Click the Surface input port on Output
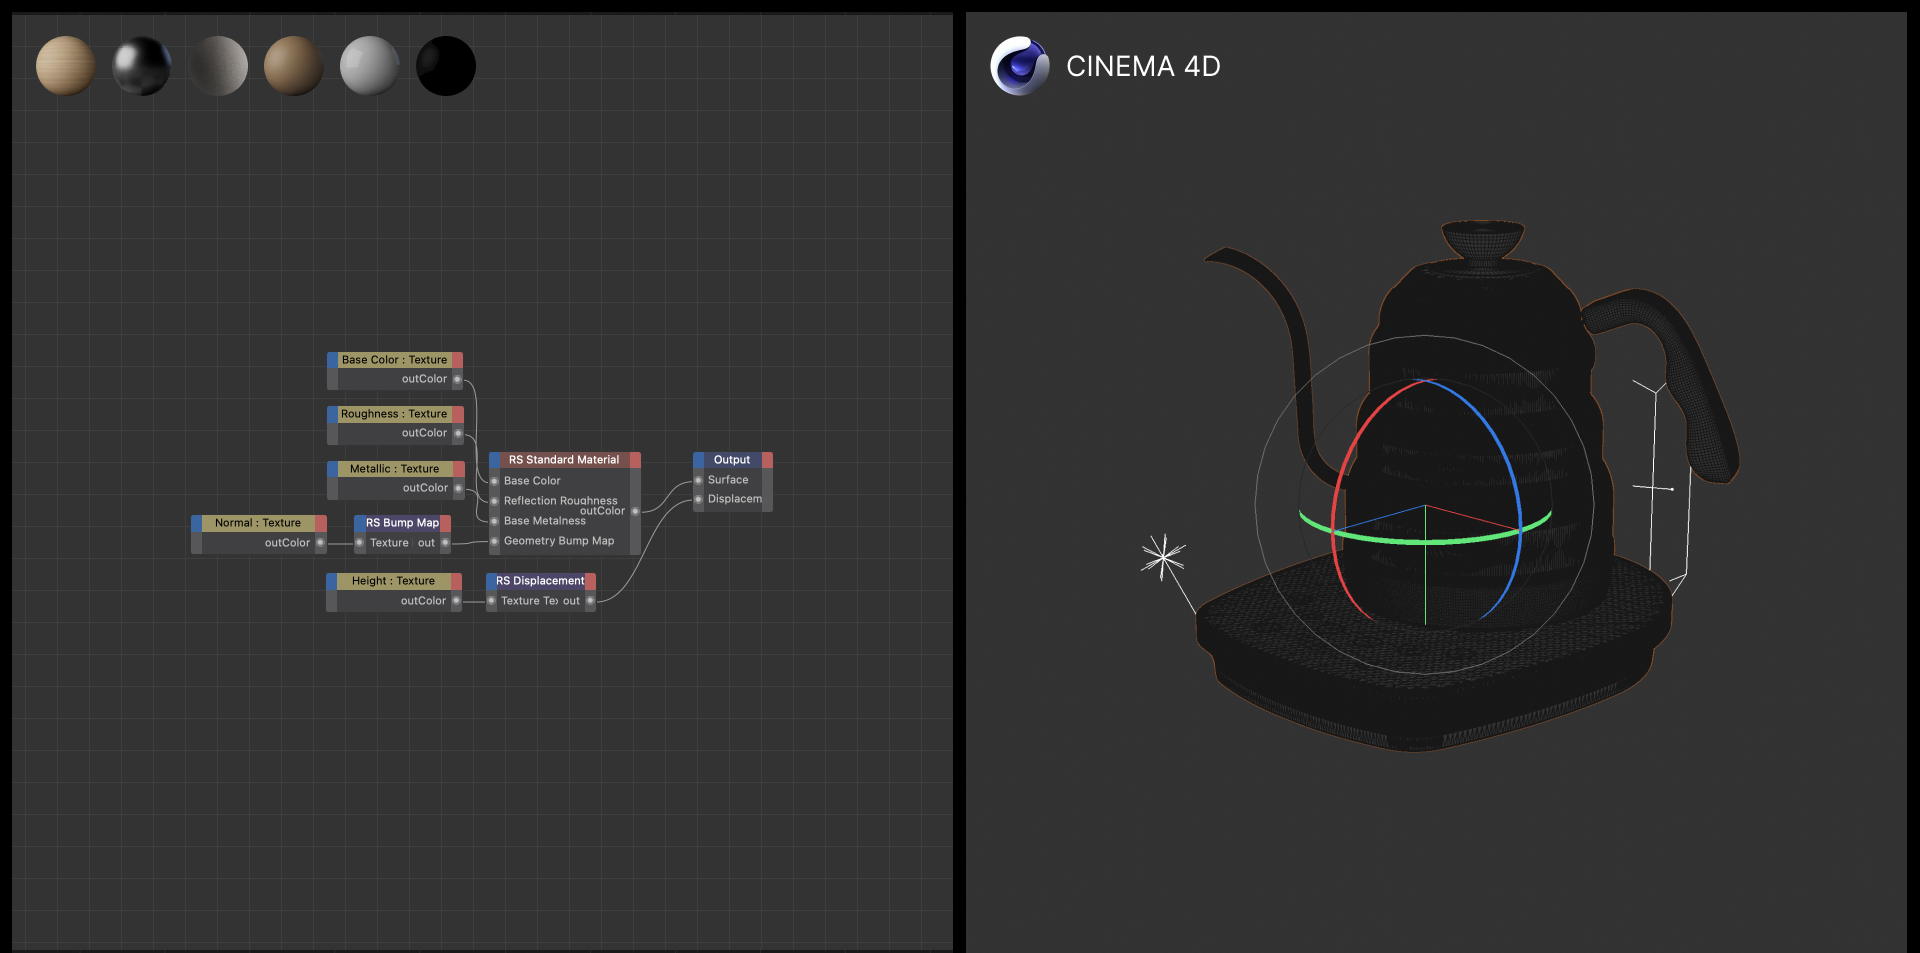 (x=698, y=481)
